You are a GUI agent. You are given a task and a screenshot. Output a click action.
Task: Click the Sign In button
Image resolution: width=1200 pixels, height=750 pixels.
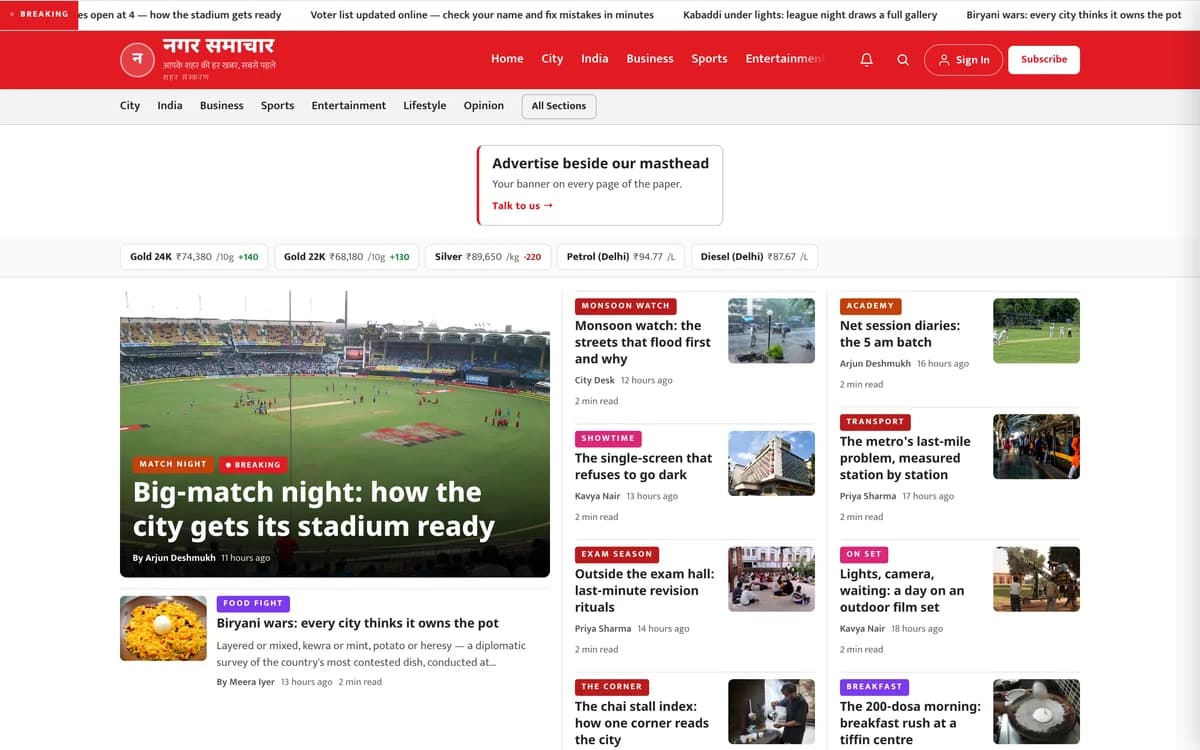point(963,60)
